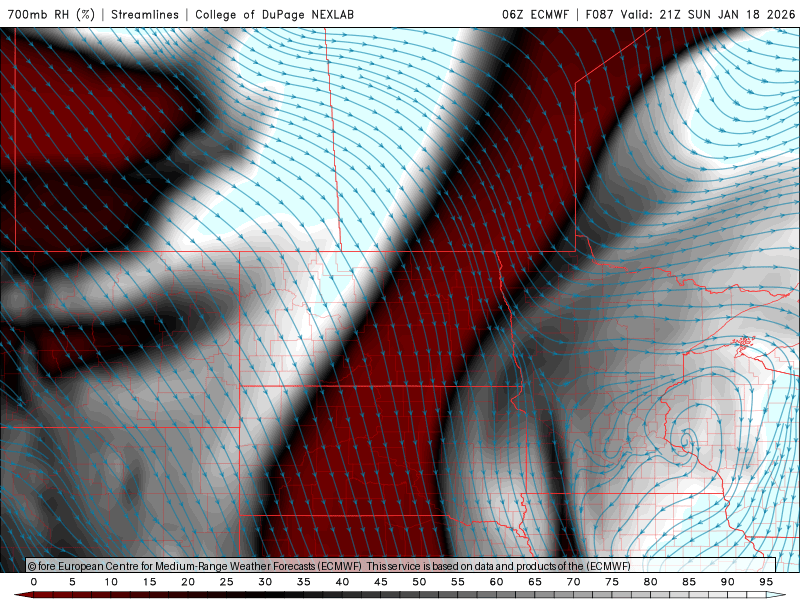Click "College of DuPage NEXLAB" header text
The width and height of the screenshot is (800, 600).
tap(274, 14)
